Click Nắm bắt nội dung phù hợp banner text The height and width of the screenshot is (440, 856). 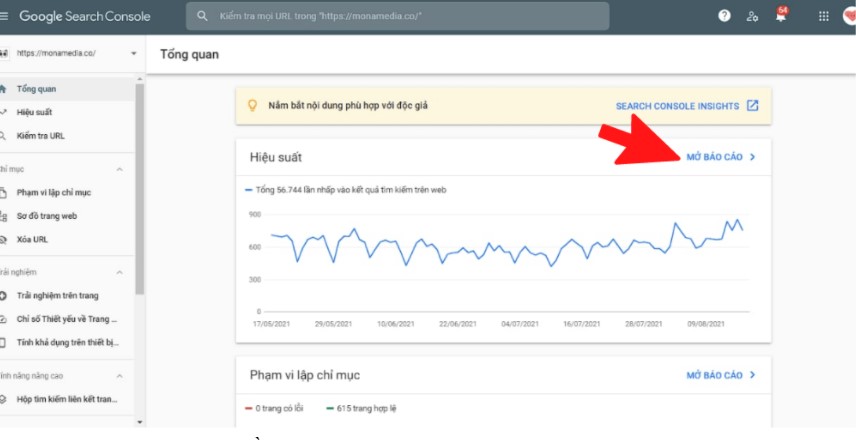click(348, 106)
